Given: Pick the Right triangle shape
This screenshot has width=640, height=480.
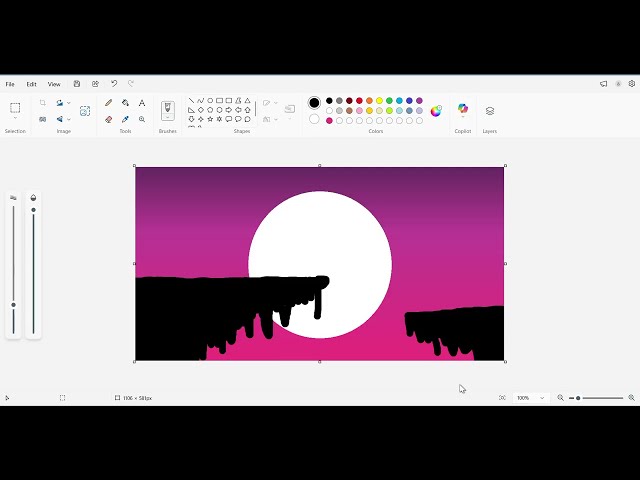Looking at the screenshot, I should tap(191, 110).
